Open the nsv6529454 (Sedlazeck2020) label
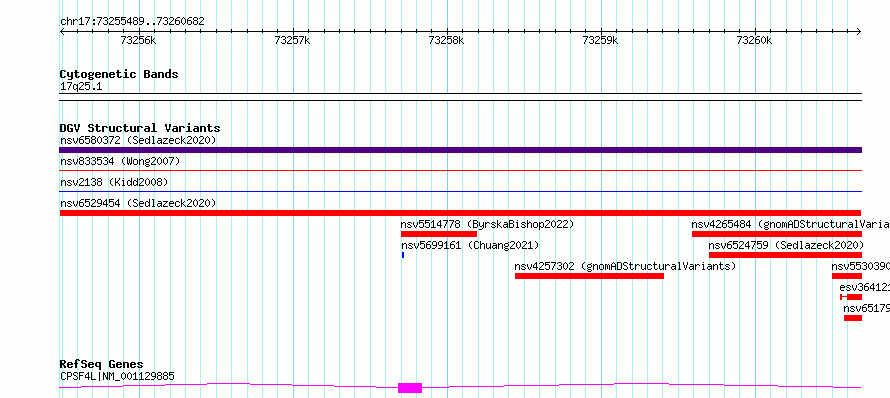This screenshot has height=398, width=890. 138,203
